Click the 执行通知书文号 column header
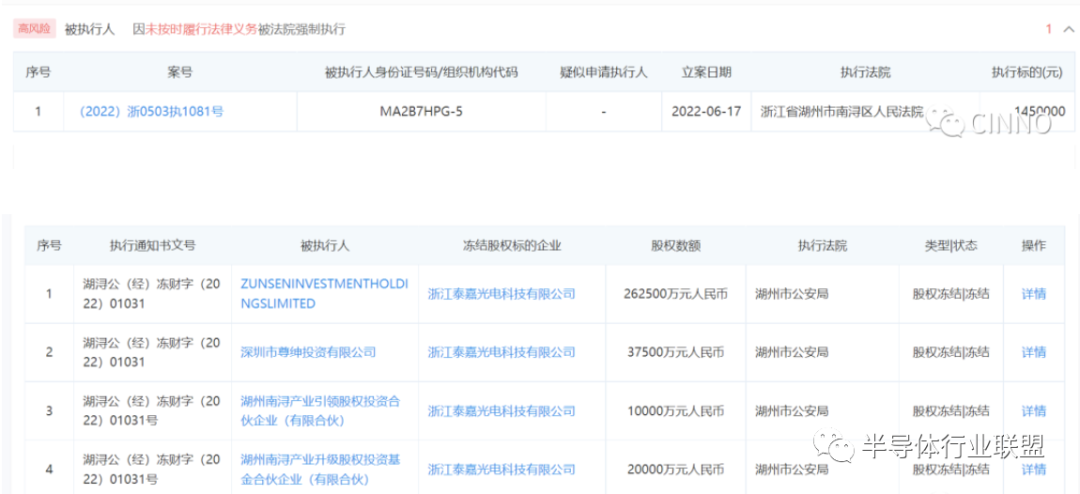This screenshot has width=1080, height=494. [x=152, y=245]
